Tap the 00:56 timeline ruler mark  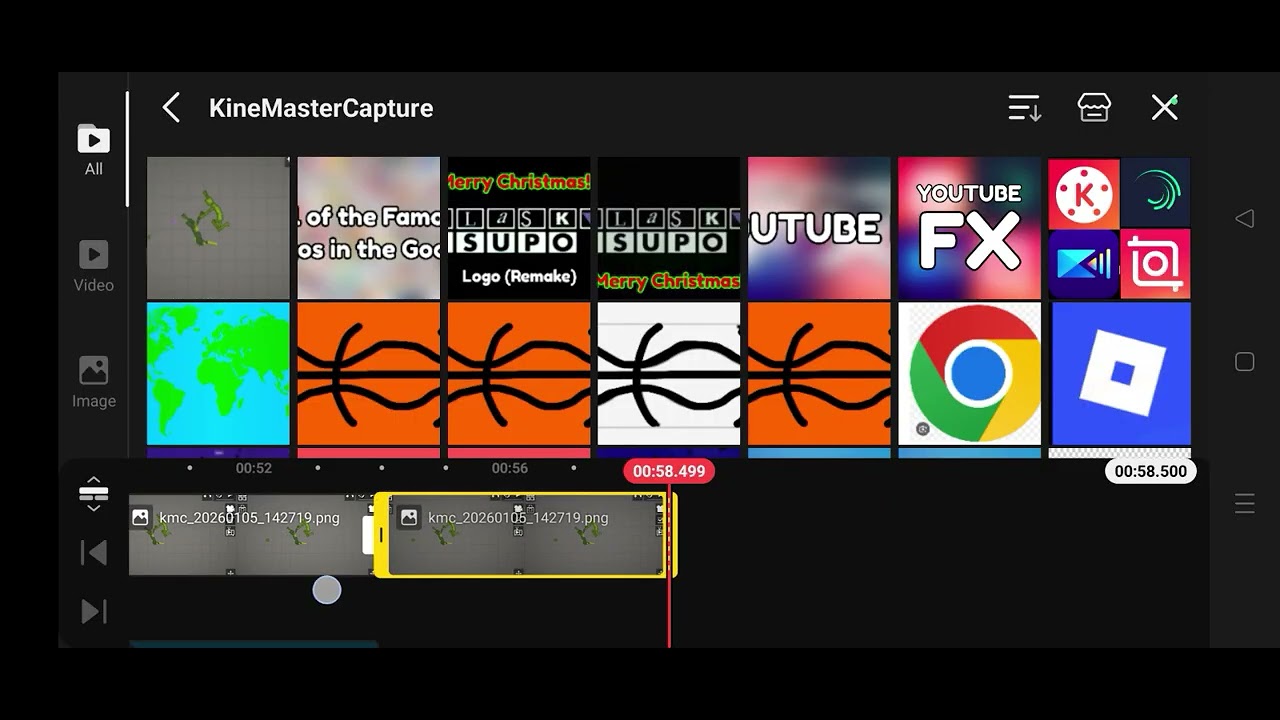(x=509, y=468)
